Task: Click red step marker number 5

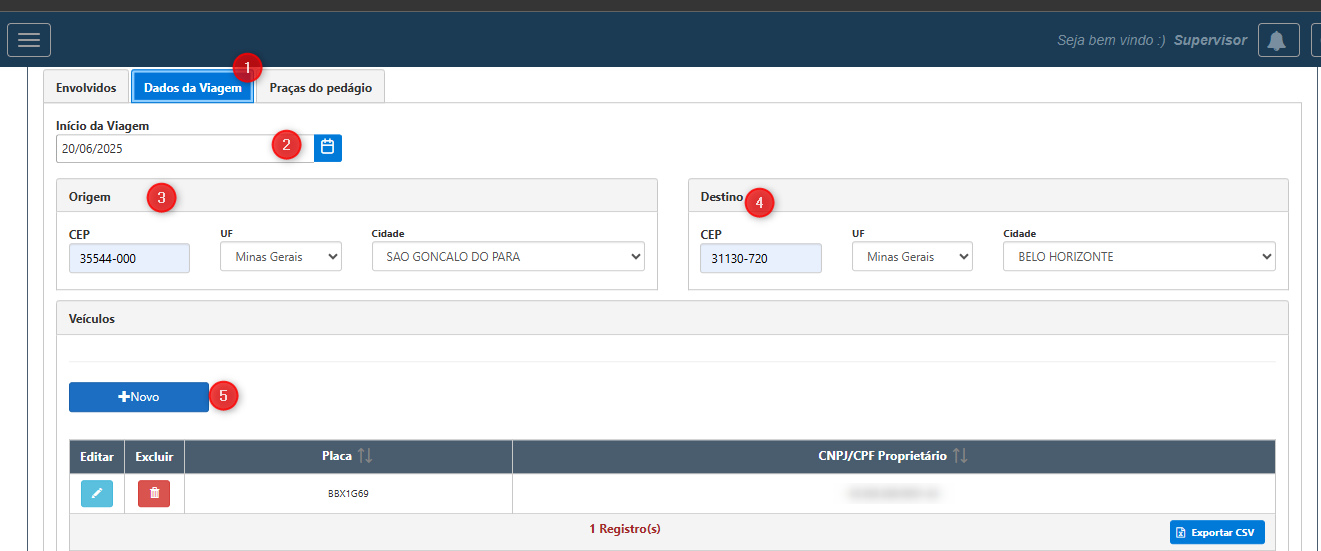Action: [223, 396]
